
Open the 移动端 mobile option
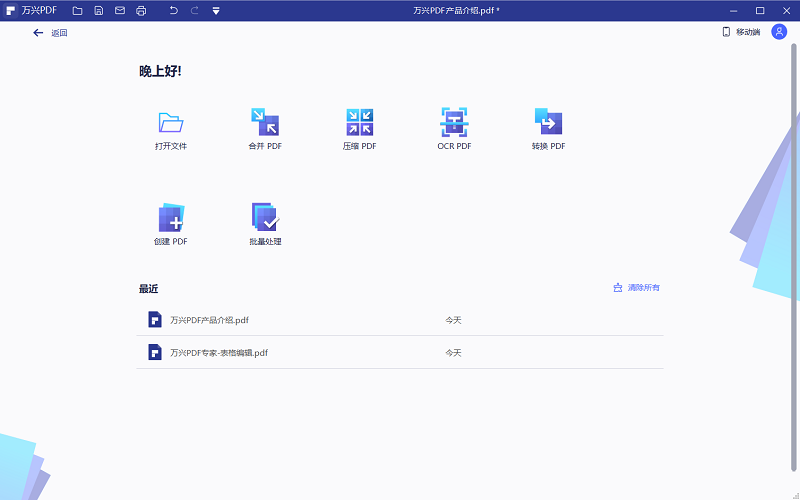tap(741, 32)
